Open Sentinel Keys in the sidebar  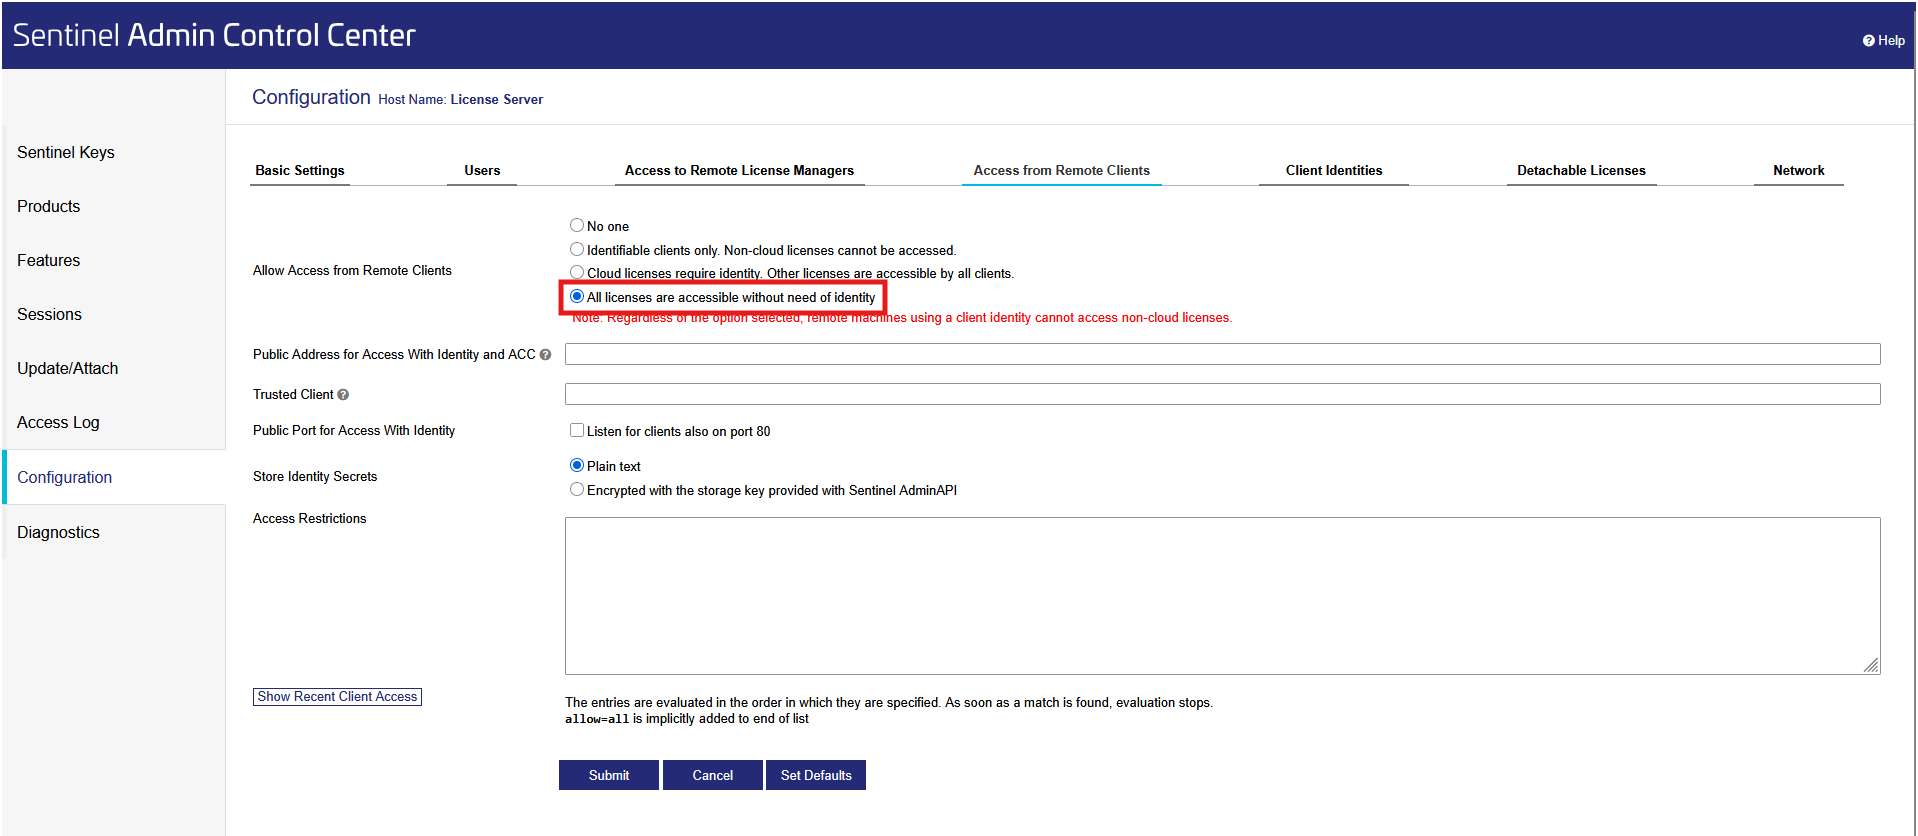(x=66, y=152)
